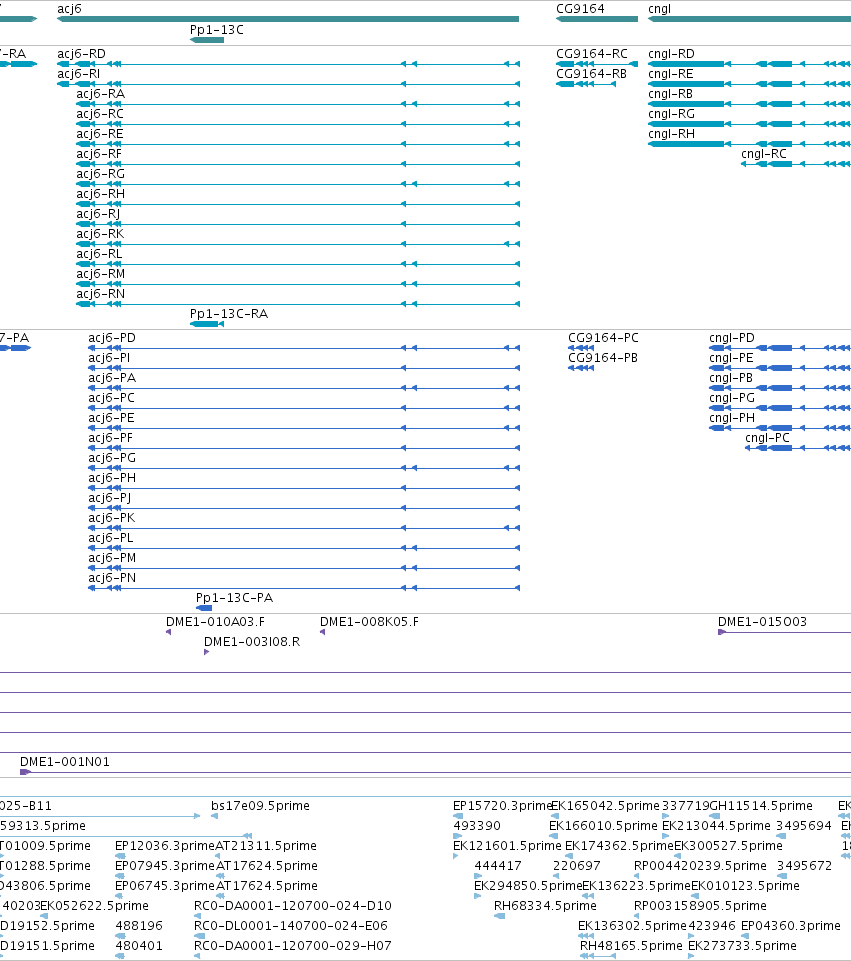Select the cngl-PB CDS label
Image resolution: width=851 pixels, height=961 pixels.
pos(731,378)
